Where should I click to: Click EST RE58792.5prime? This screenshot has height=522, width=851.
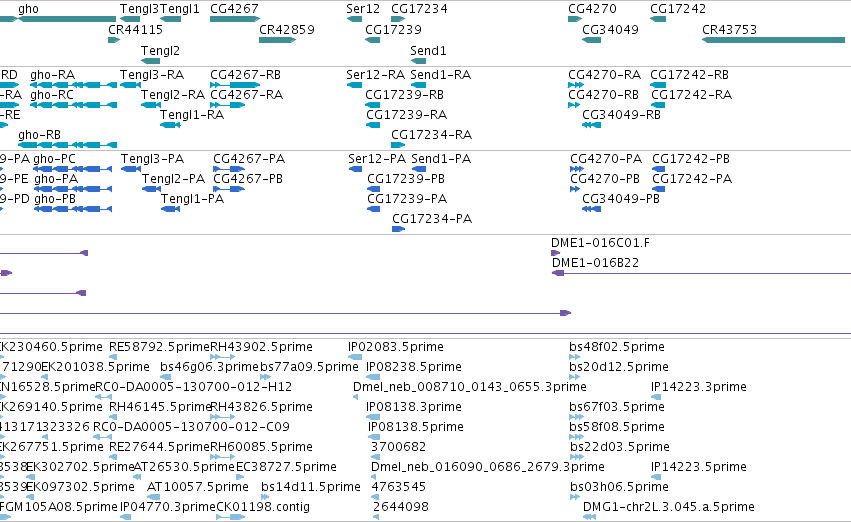pos(159,347)
